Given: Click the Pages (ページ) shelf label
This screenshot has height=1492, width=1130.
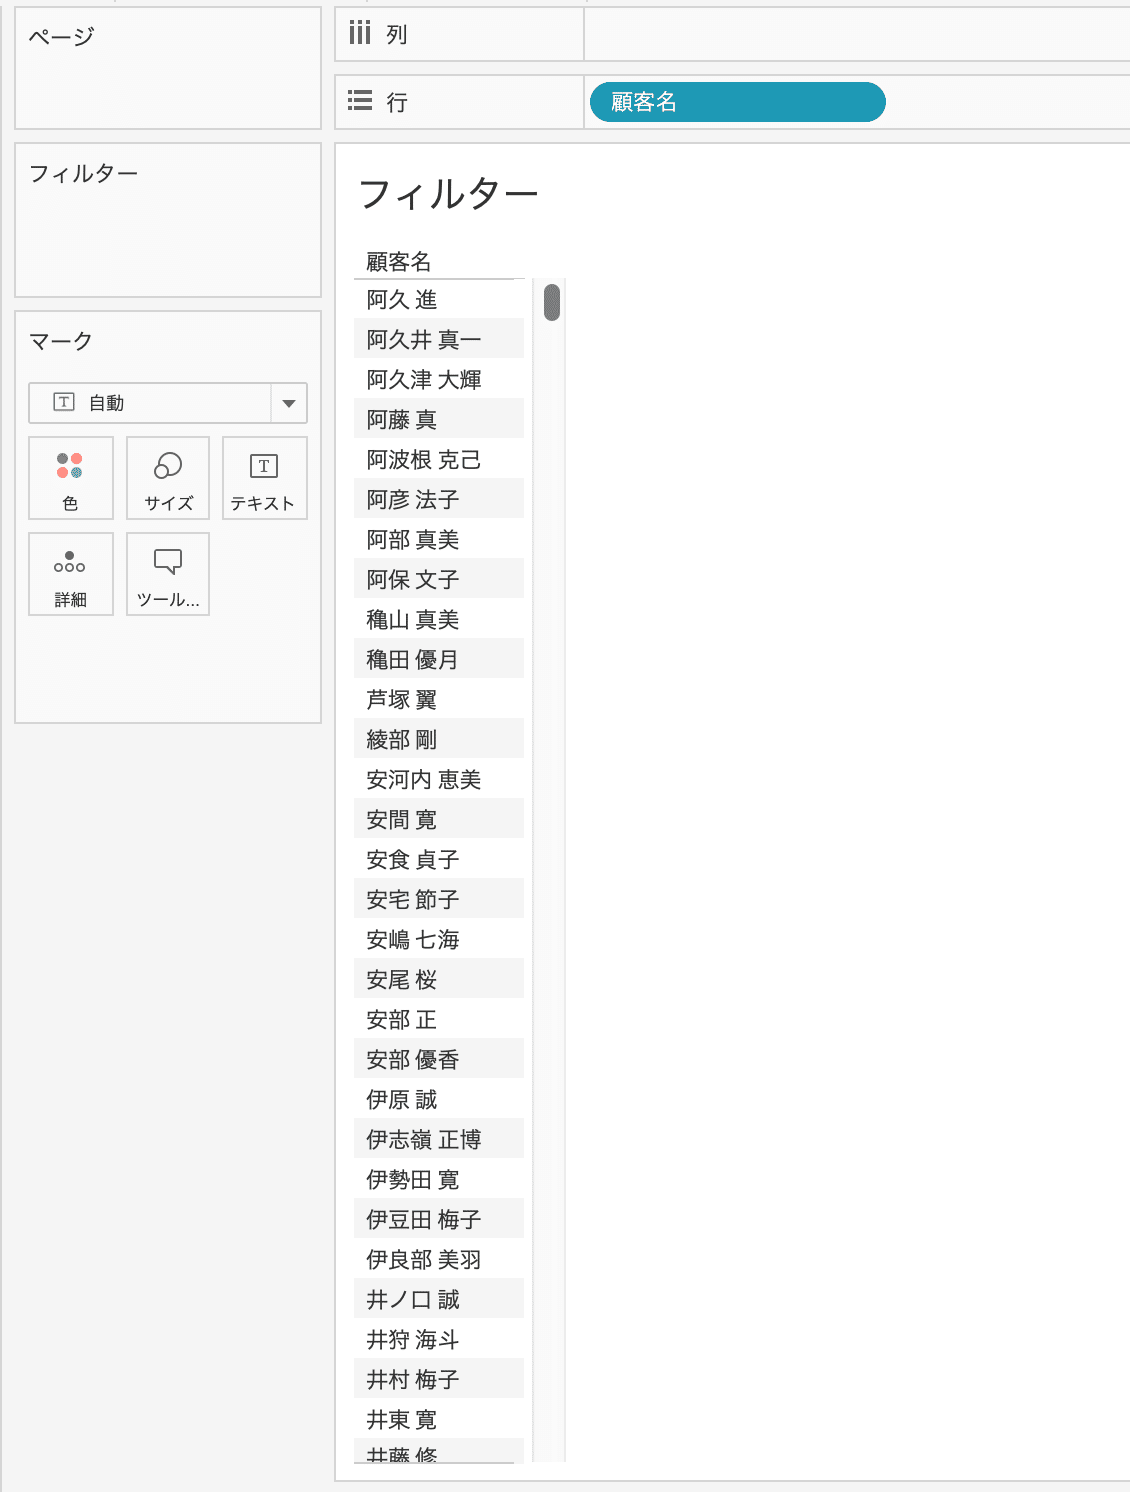Looking at the screenshot, I should click(x=61, y=37).
